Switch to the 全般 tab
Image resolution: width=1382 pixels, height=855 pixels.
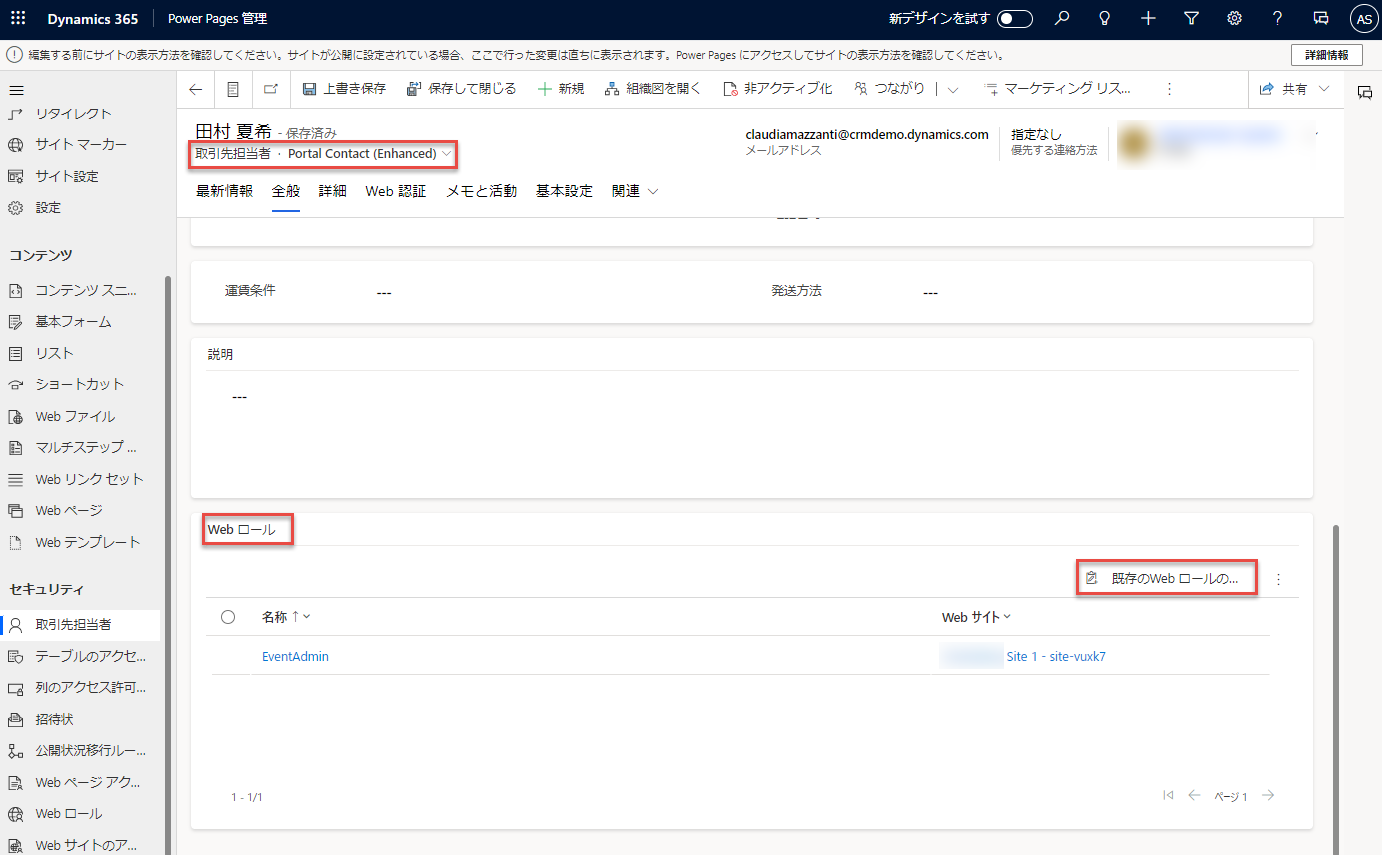tap(286, 191)
